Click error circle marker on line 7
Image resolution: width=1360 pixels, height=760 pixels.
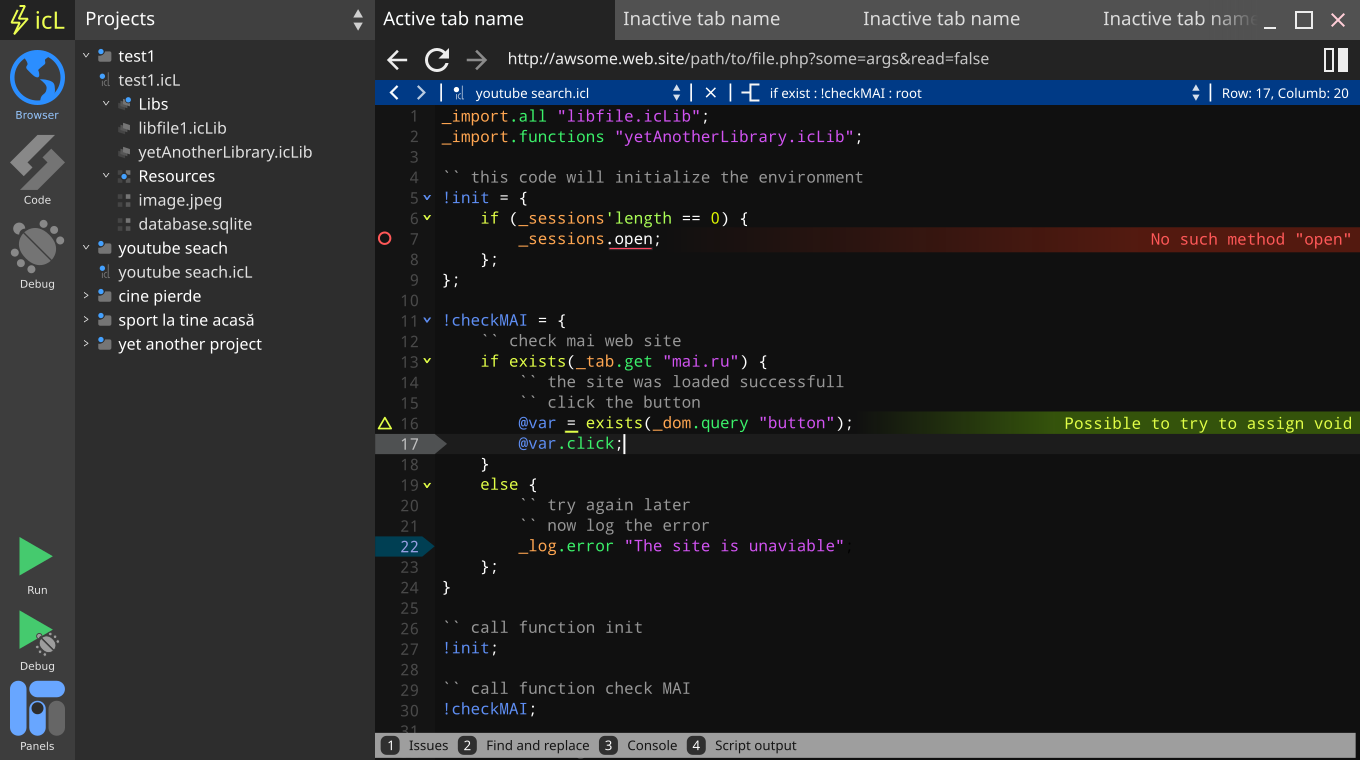[x=385, y=239]
